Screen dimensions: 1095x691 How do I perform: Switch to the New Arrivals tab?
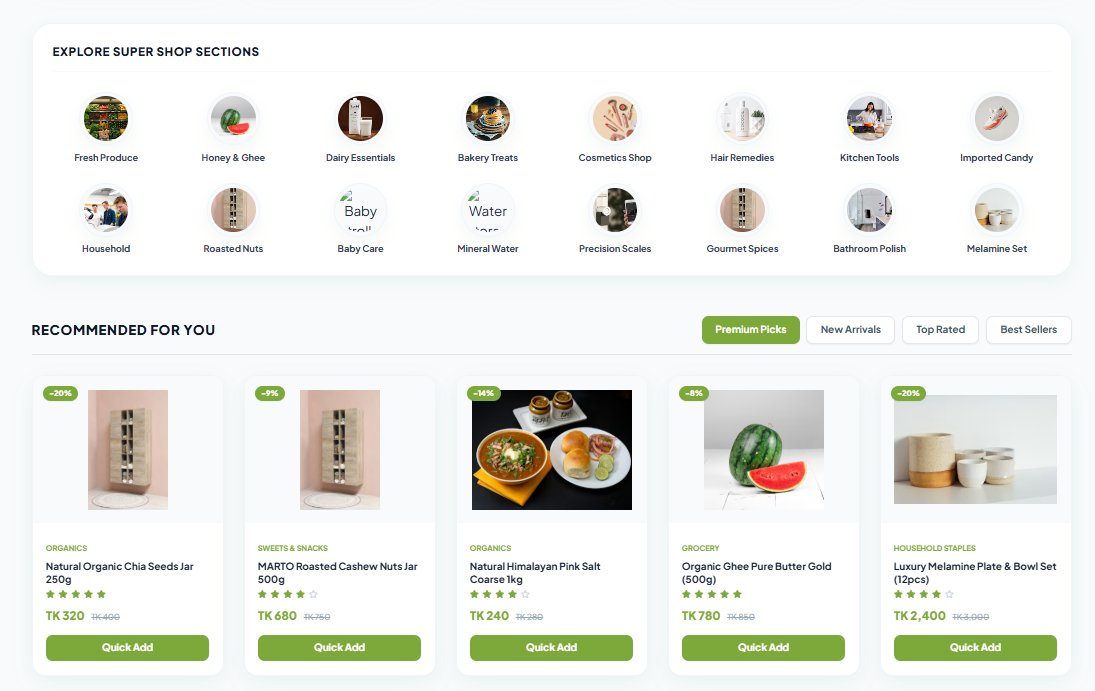pyautogui.click(x=851, y=330)
